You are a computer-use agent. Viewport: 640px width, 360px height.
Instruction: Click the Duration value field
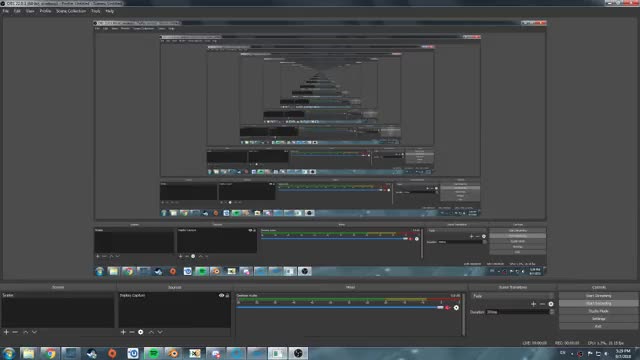click(x=518, y=312)
